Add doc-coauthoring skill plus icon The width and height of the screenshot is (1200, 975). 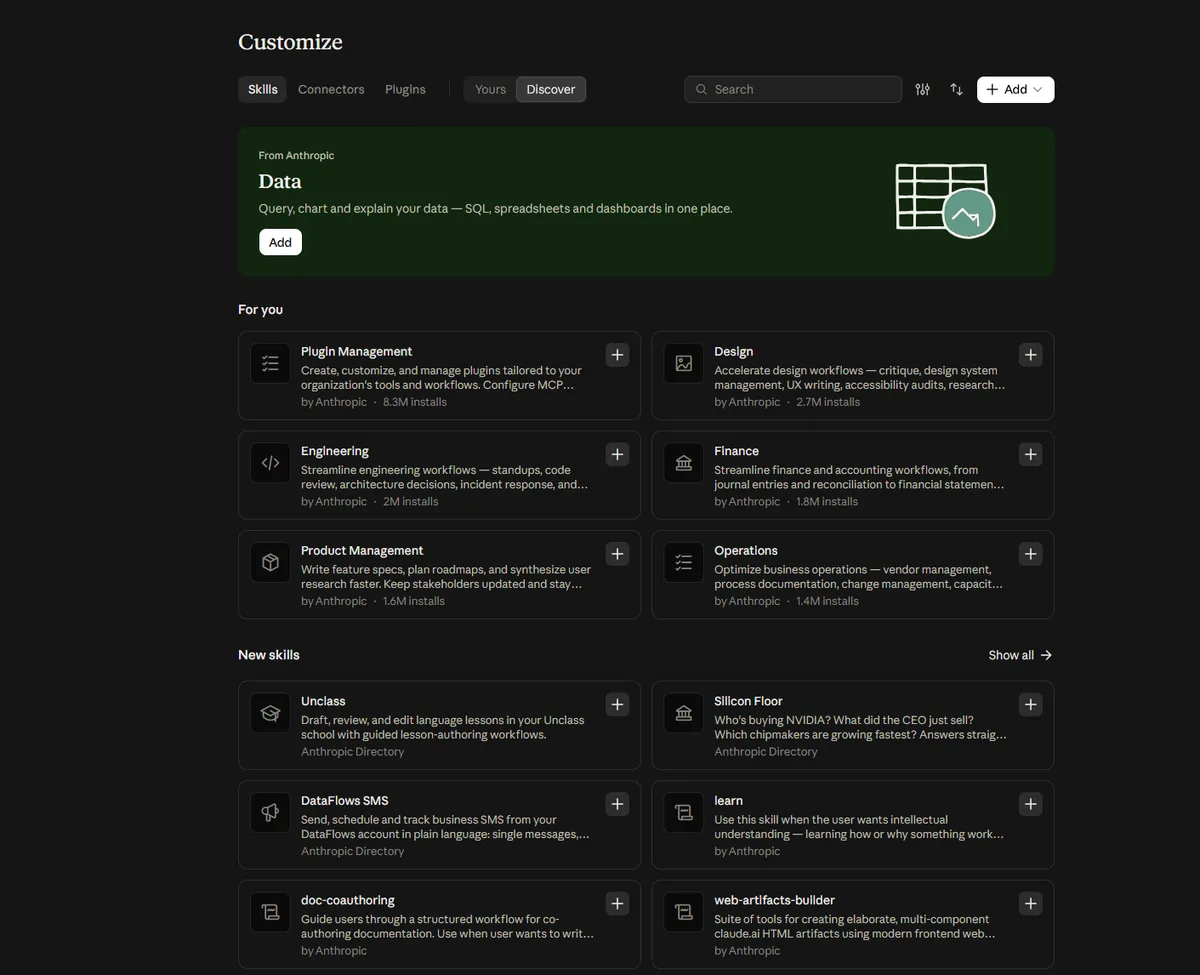(617, 903)
